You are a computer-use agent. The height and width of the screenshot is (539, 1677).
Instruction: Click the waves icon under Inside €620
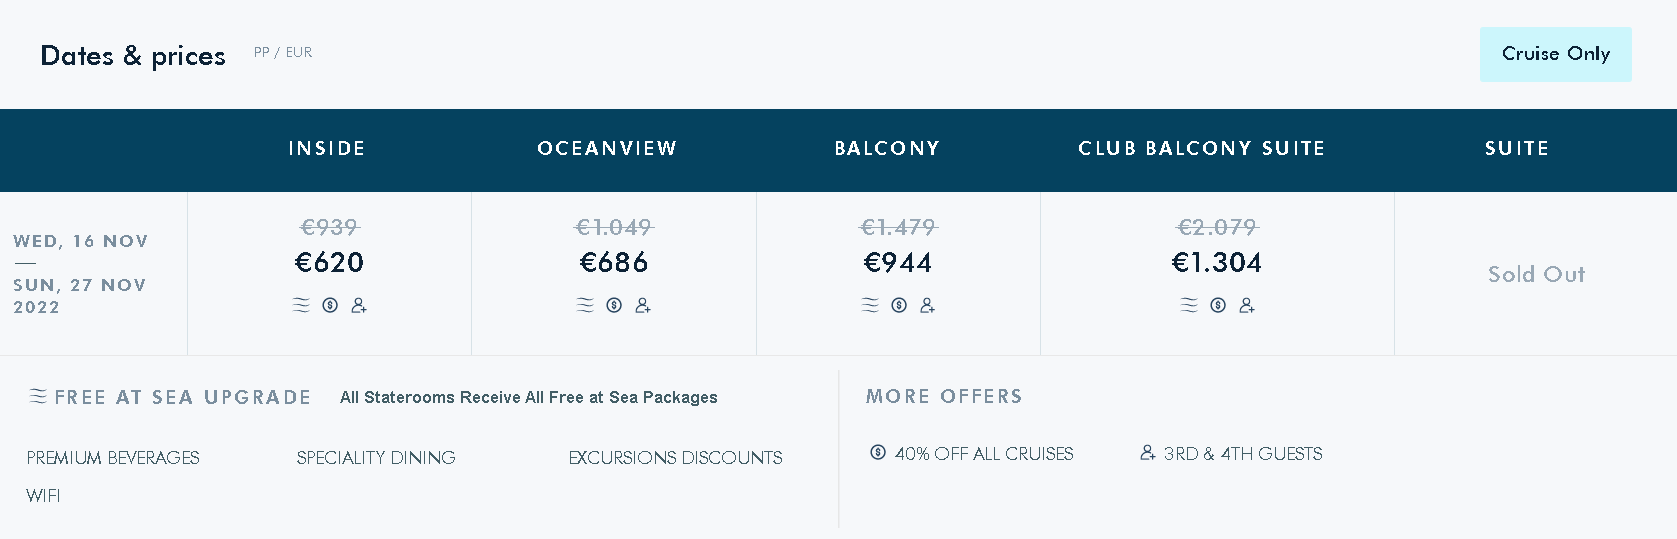[x=301, y=305]
